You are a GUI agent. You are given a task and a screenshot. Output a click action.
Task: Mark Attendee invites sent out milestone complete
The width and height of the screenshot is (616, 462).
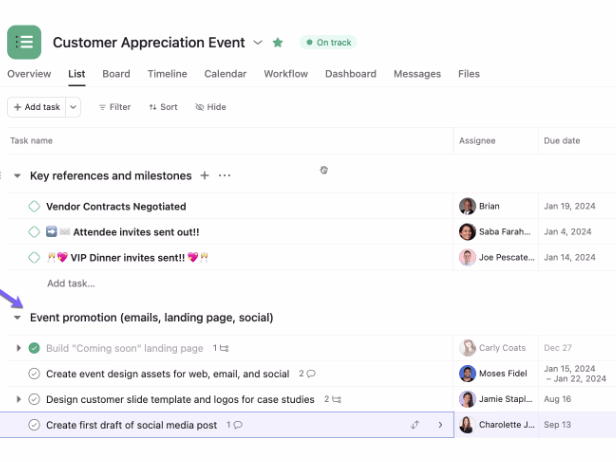(x=34, y=232)
